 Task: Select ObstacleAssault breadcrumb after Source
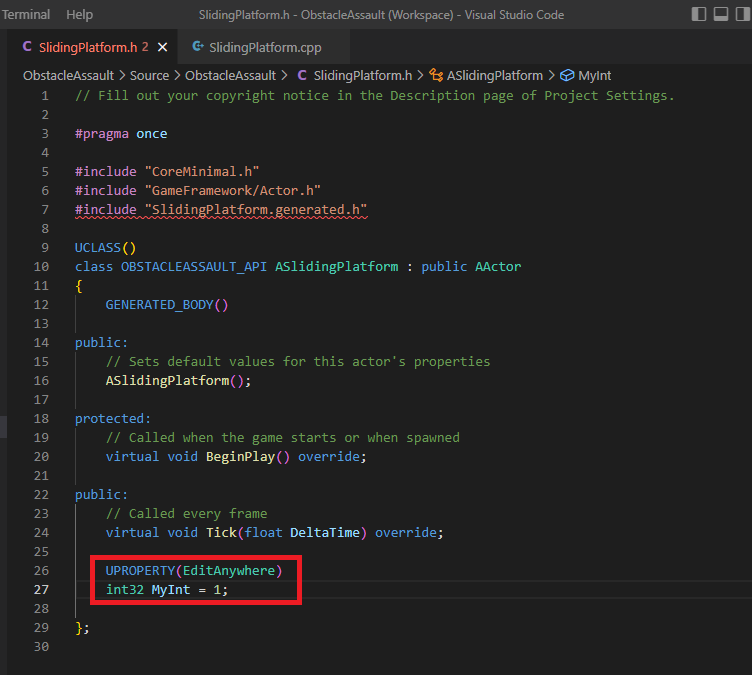click(231, 76)
